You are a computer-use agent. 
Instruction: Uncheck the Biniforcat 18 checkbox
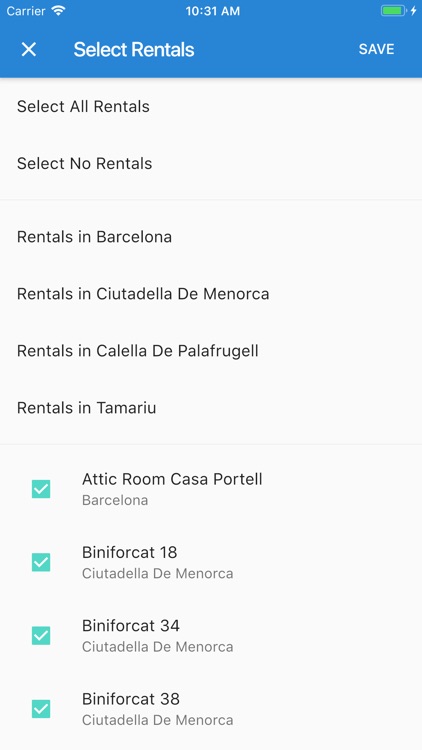click(x=41, y=562)
